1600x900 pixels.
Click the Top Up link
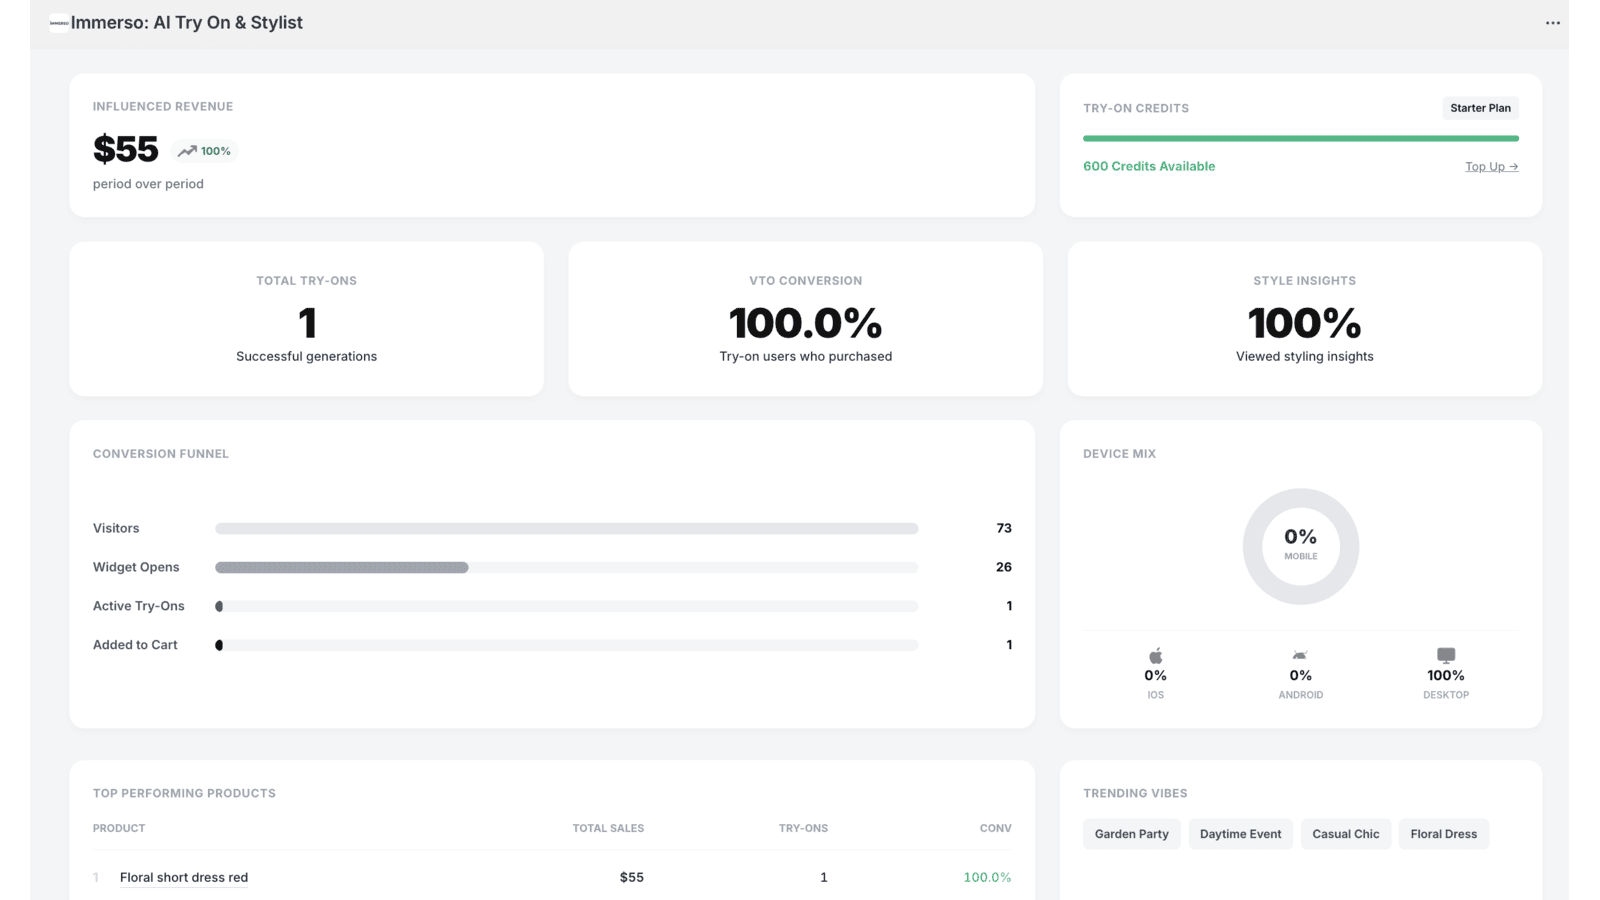1491,166
